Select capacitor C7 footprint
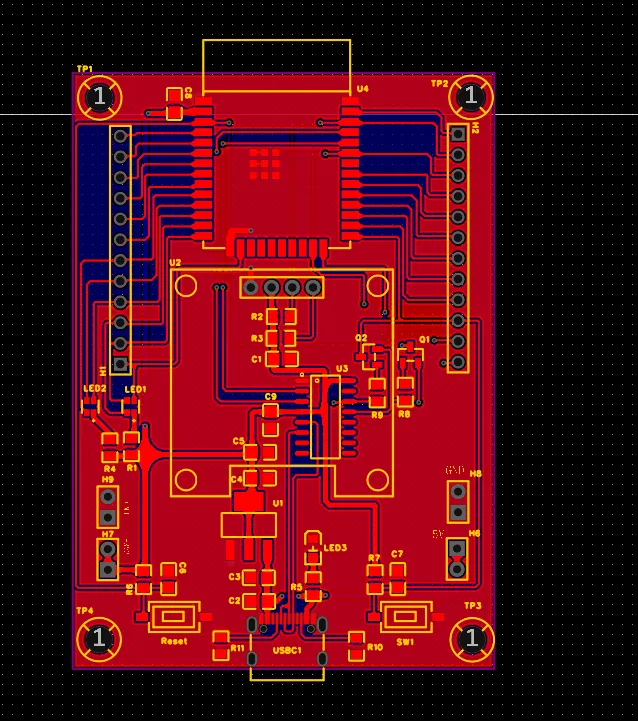Image resolution: width=638 pixels, height=721 pixels. (x=397, y=579)
